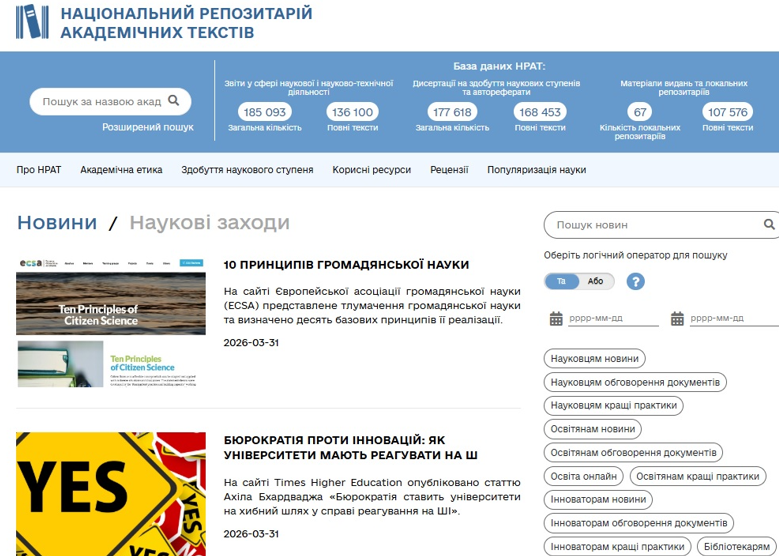The height and width of the screenshot is (556, 779).
Task: Click the blue question mark help icon
Action: (x=635, y=282)
